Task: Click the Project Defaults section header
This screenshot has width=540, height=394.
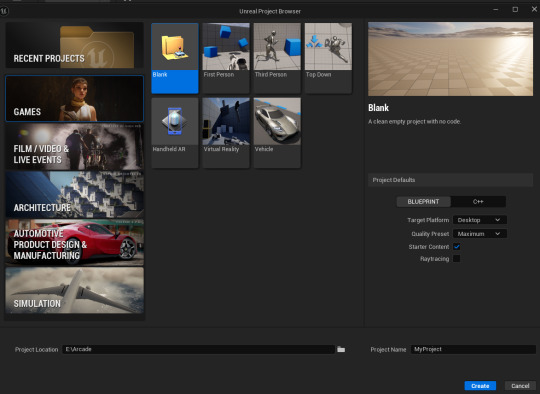Action: [x=450, y=180]
